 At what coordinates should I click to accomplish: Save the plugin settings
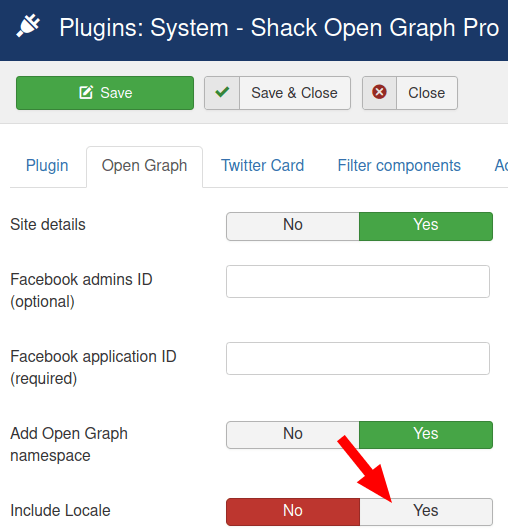pyautogui.click(x=105, y=93)
